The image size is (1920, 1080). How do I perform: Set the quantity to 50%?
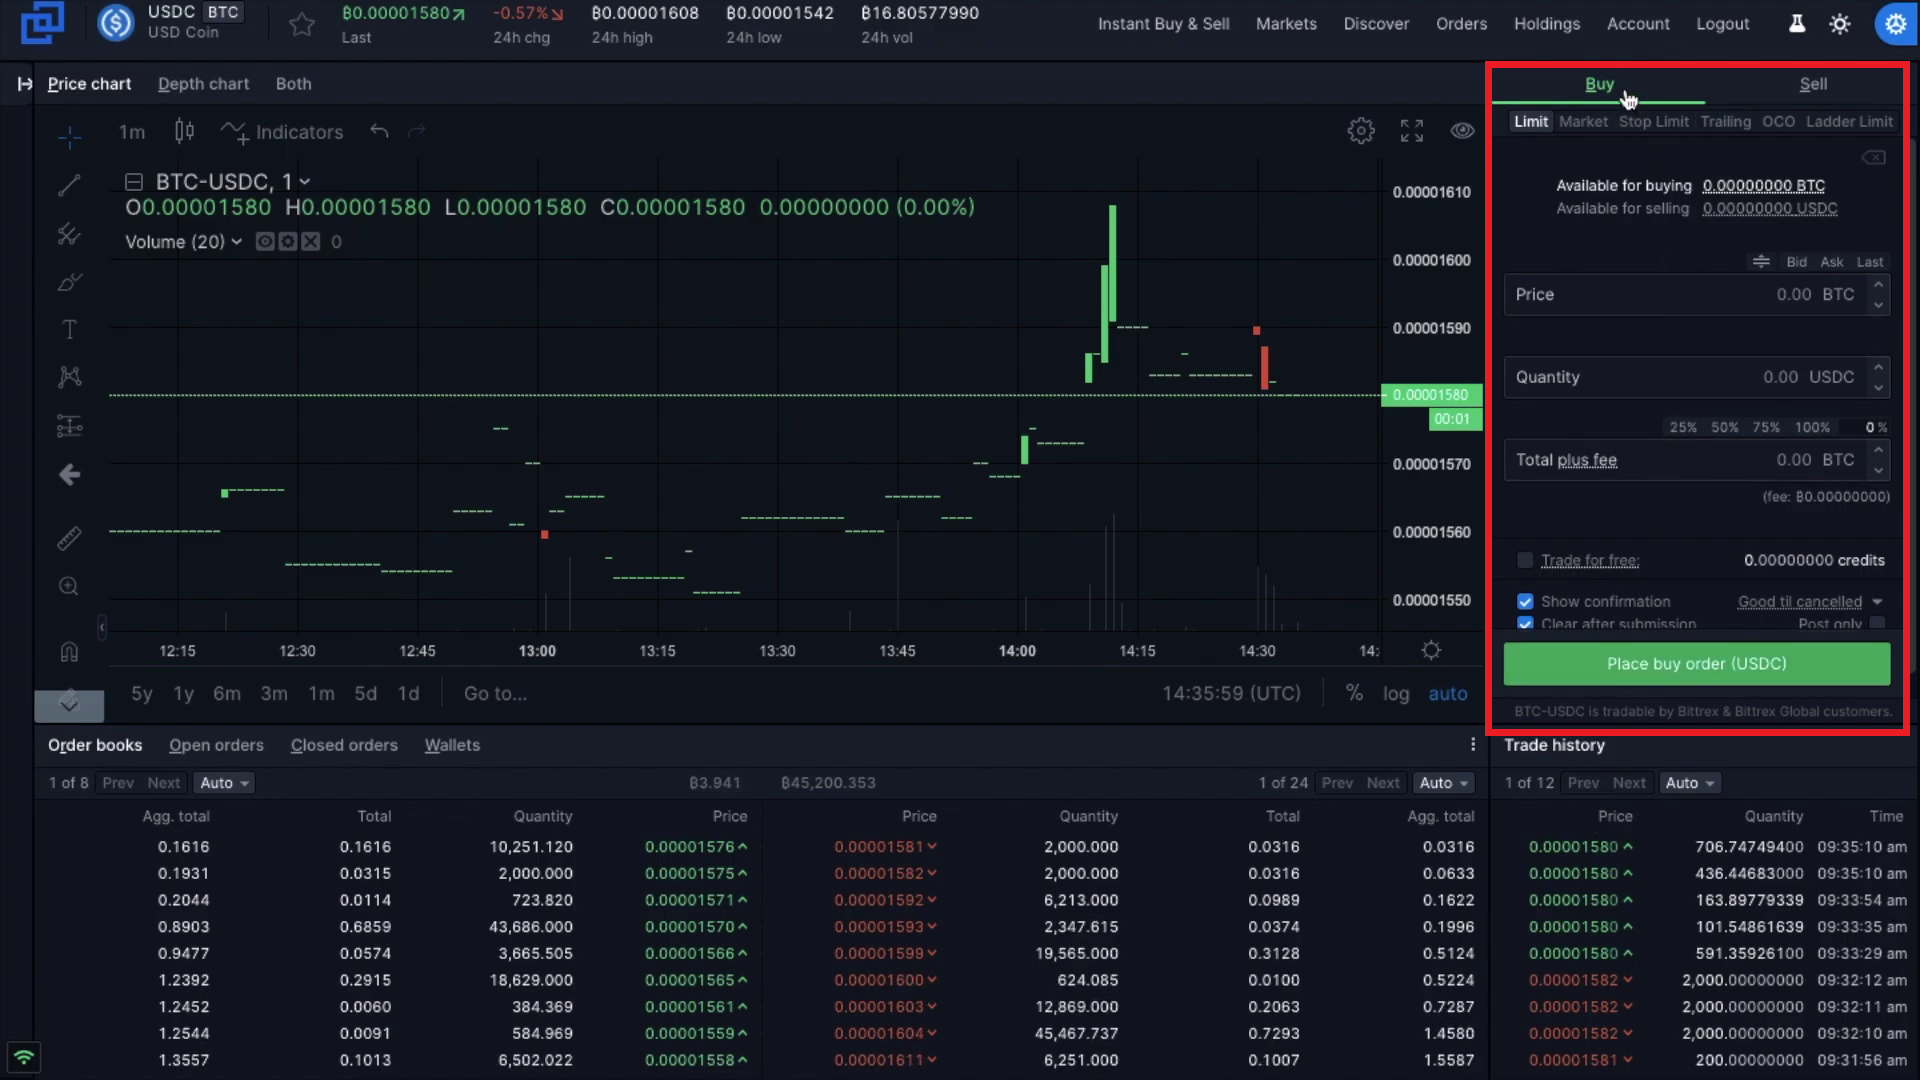click(1724, 427)
